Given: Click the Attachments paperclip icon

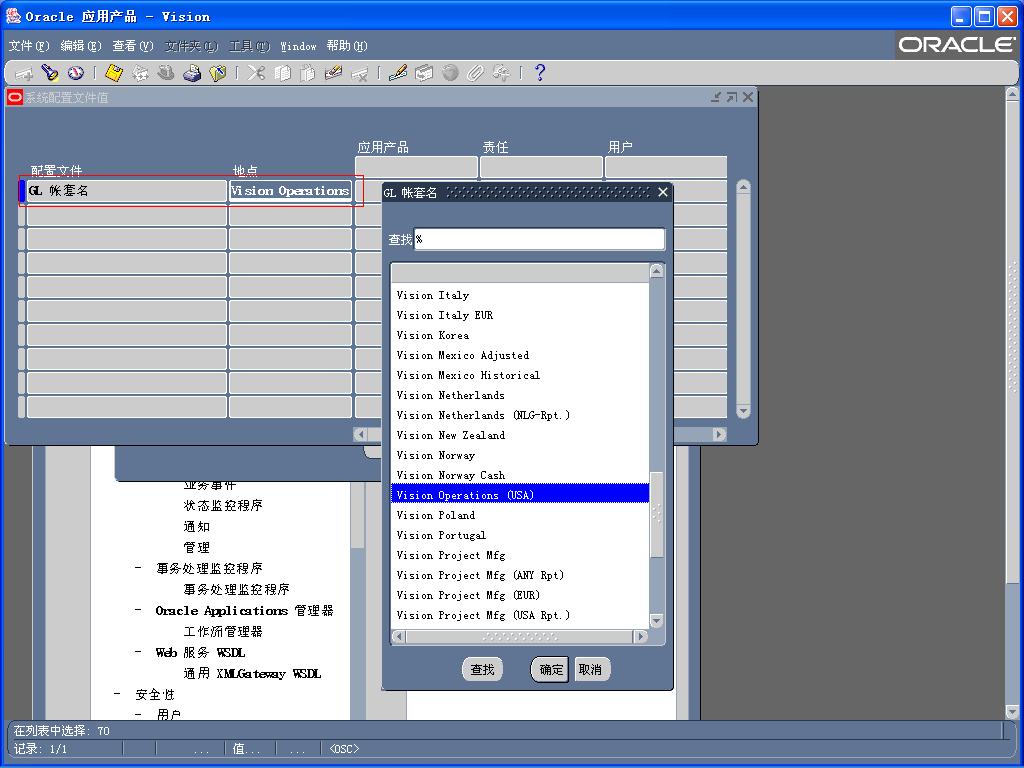Looking at the screenshot, I should pyautogui.click(x=475, y=73).
